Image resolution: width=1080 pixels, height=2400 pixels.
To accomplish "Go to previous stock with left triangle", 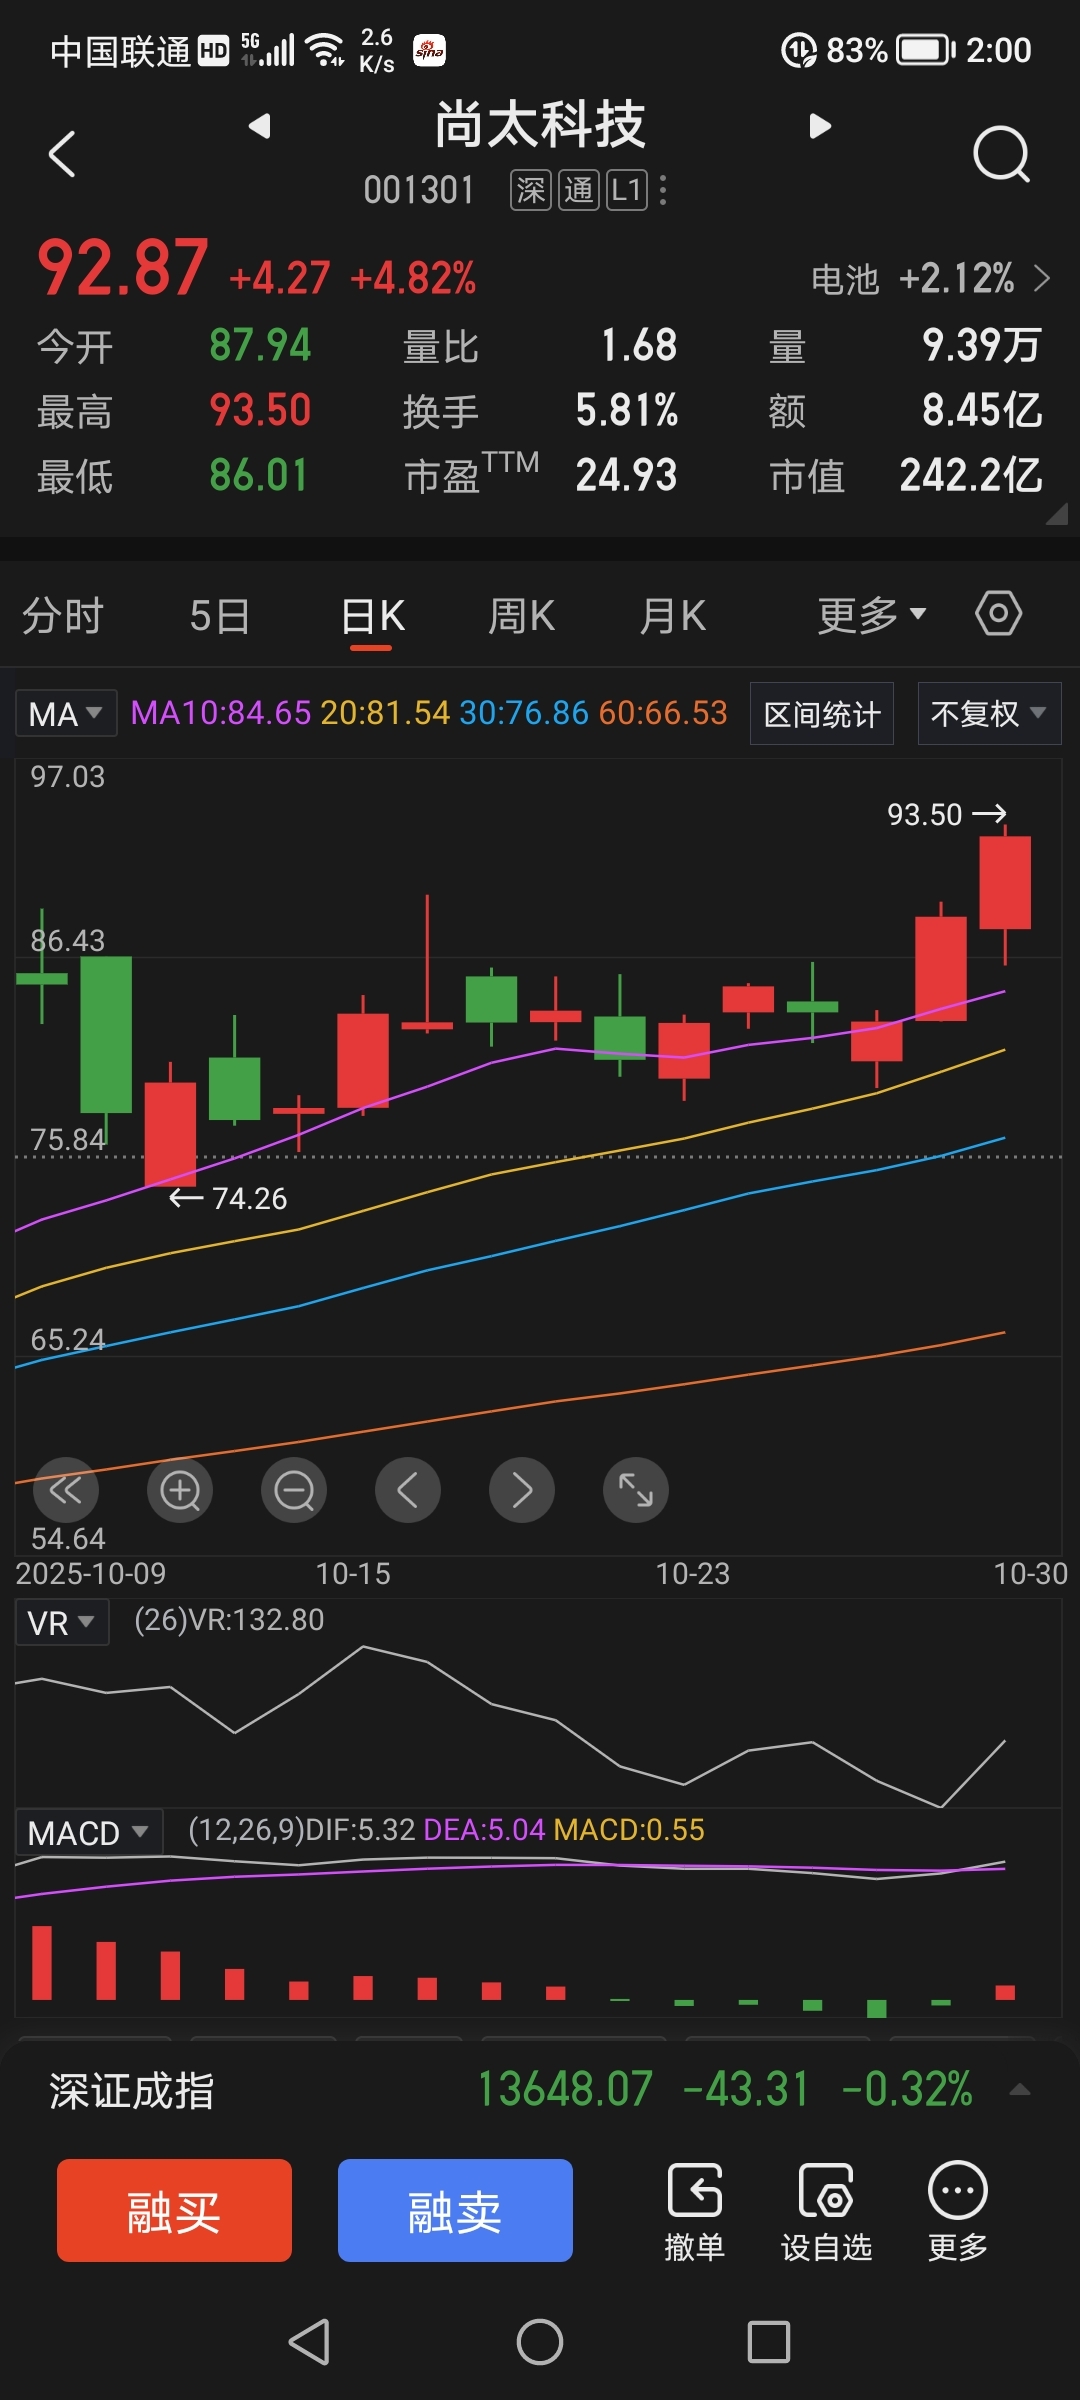I will [x=260, y=126].
